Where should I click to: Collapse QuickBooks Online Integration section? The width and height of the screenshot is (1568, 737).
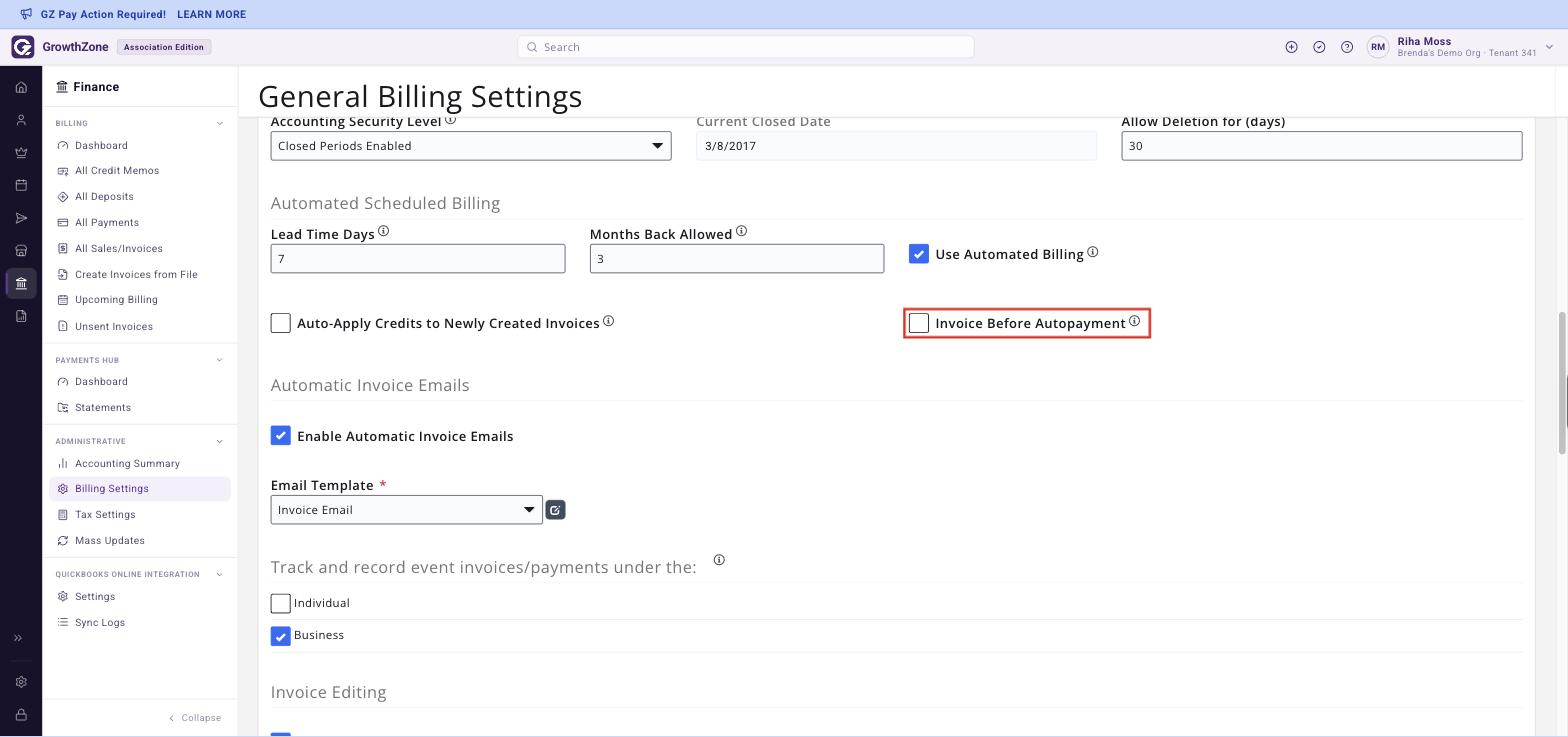coord(220,574)
